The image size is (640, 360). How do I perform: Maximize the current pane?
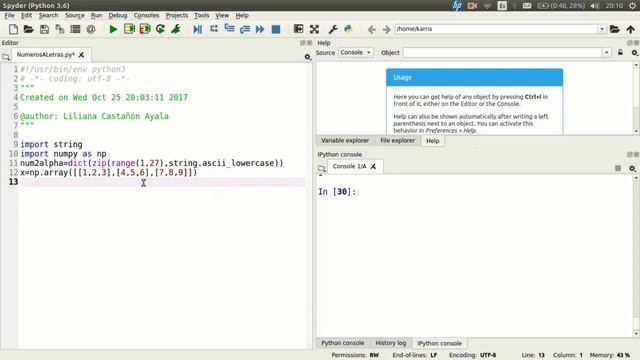coord(298,29)
